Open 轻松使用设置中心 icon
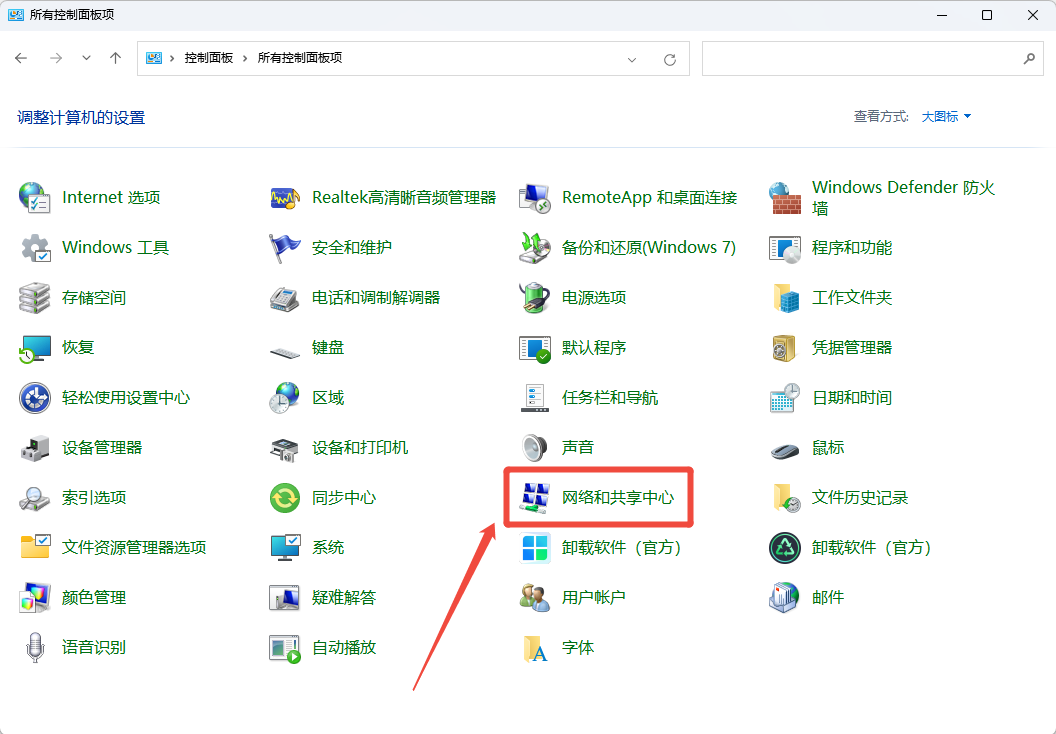 pyautogui.click(x=34, y=397)
